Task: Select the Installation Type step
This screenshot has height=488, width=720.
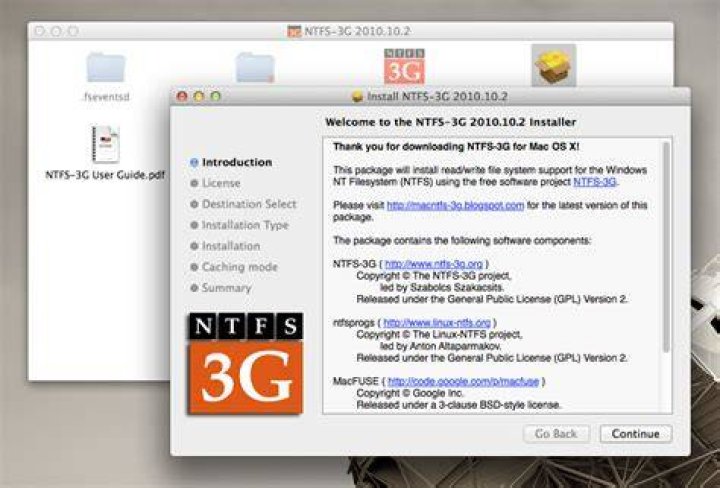Action: coord(239,225)
